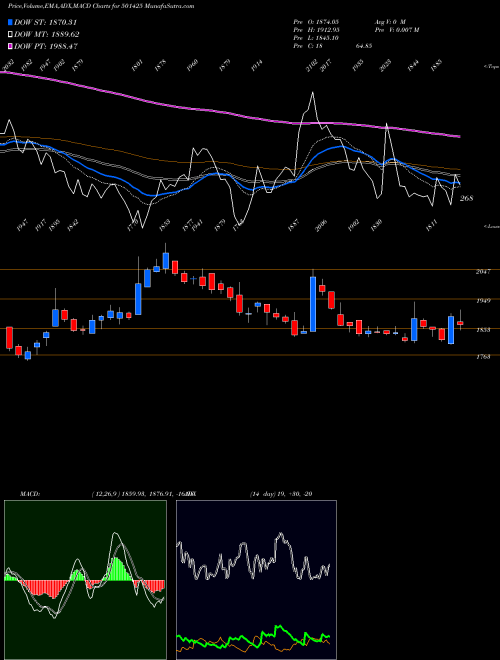Click the MACD (12,26,9) parameter values
The height and width of the screenshot is (660, 500).
click(143, 494)
